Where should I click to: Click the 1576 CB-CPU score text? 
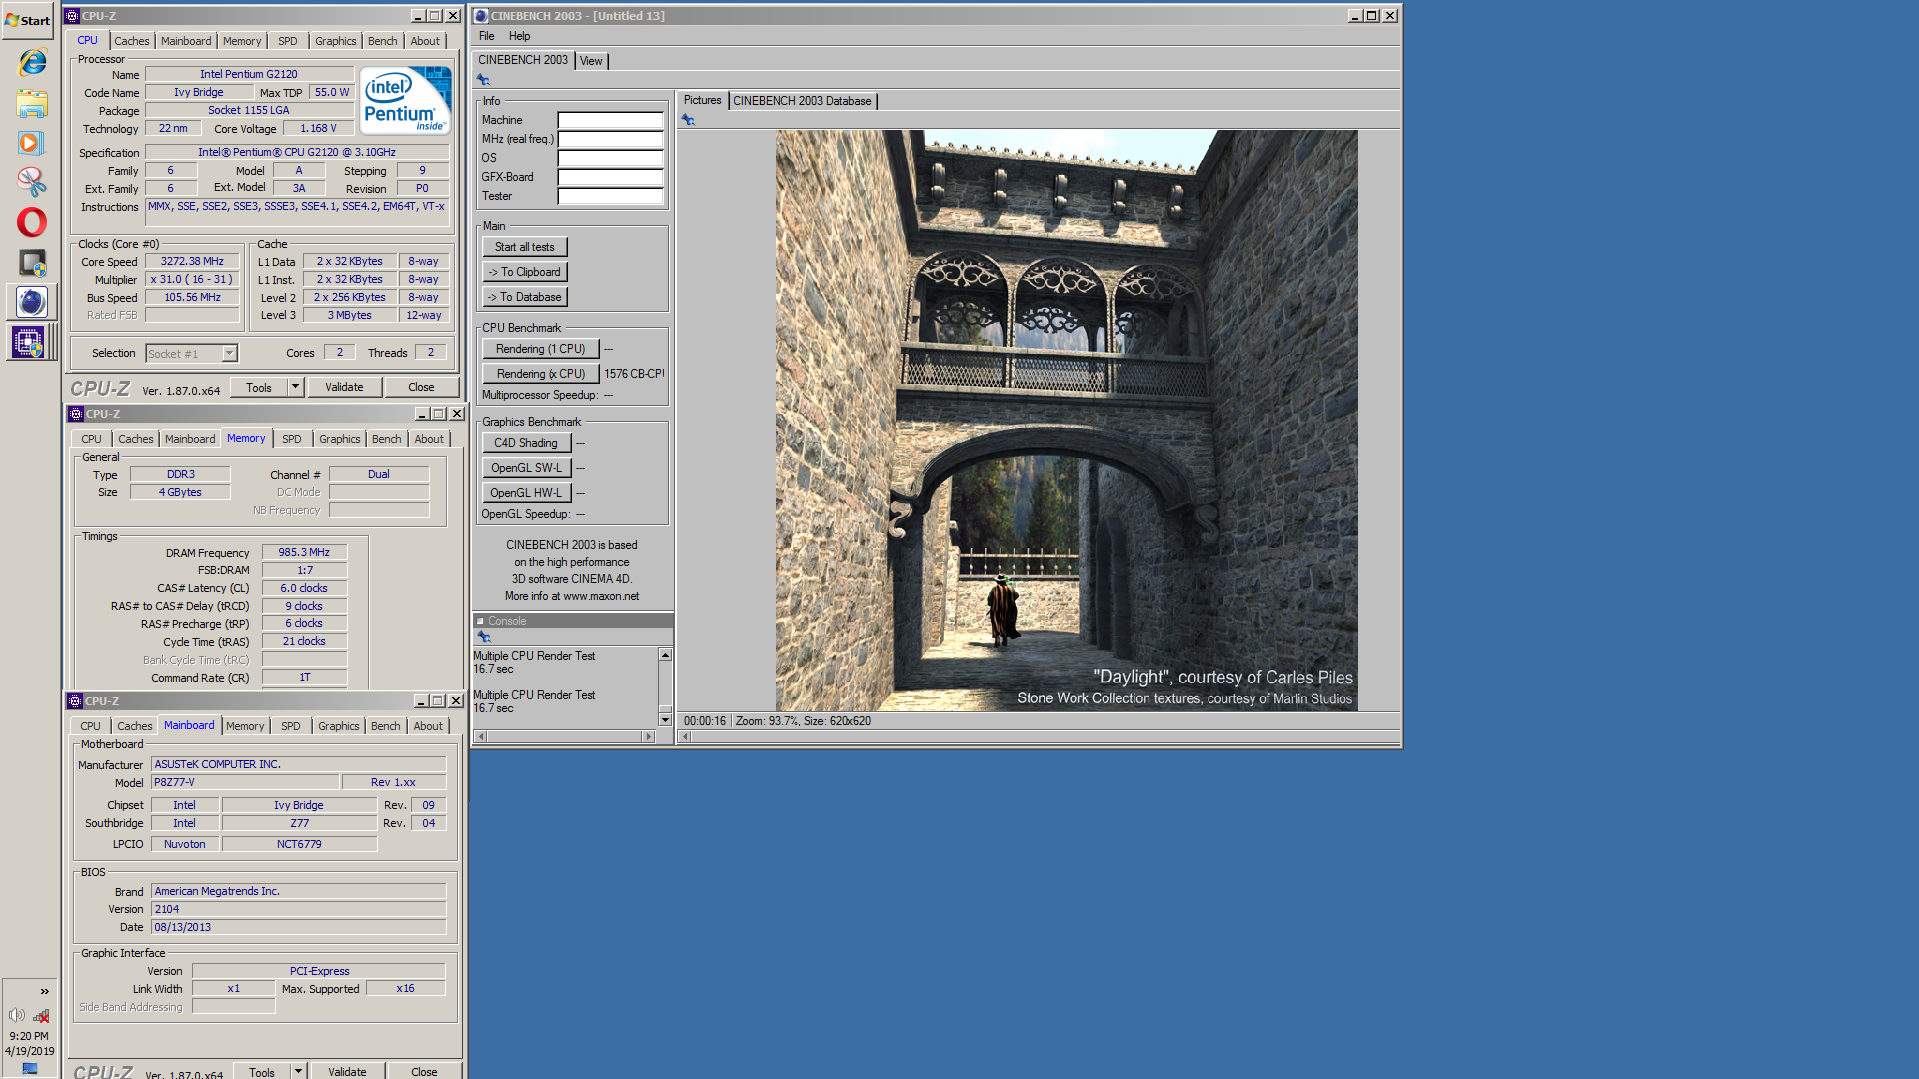[634, 374]
